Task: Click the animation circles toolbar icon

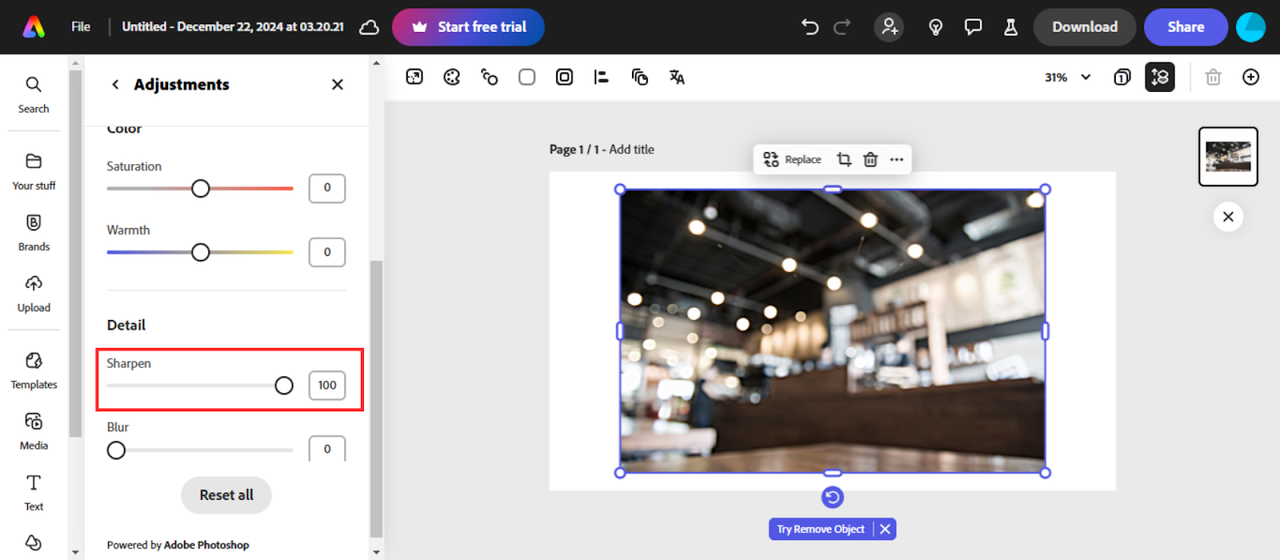Action: tap(489, 77)
